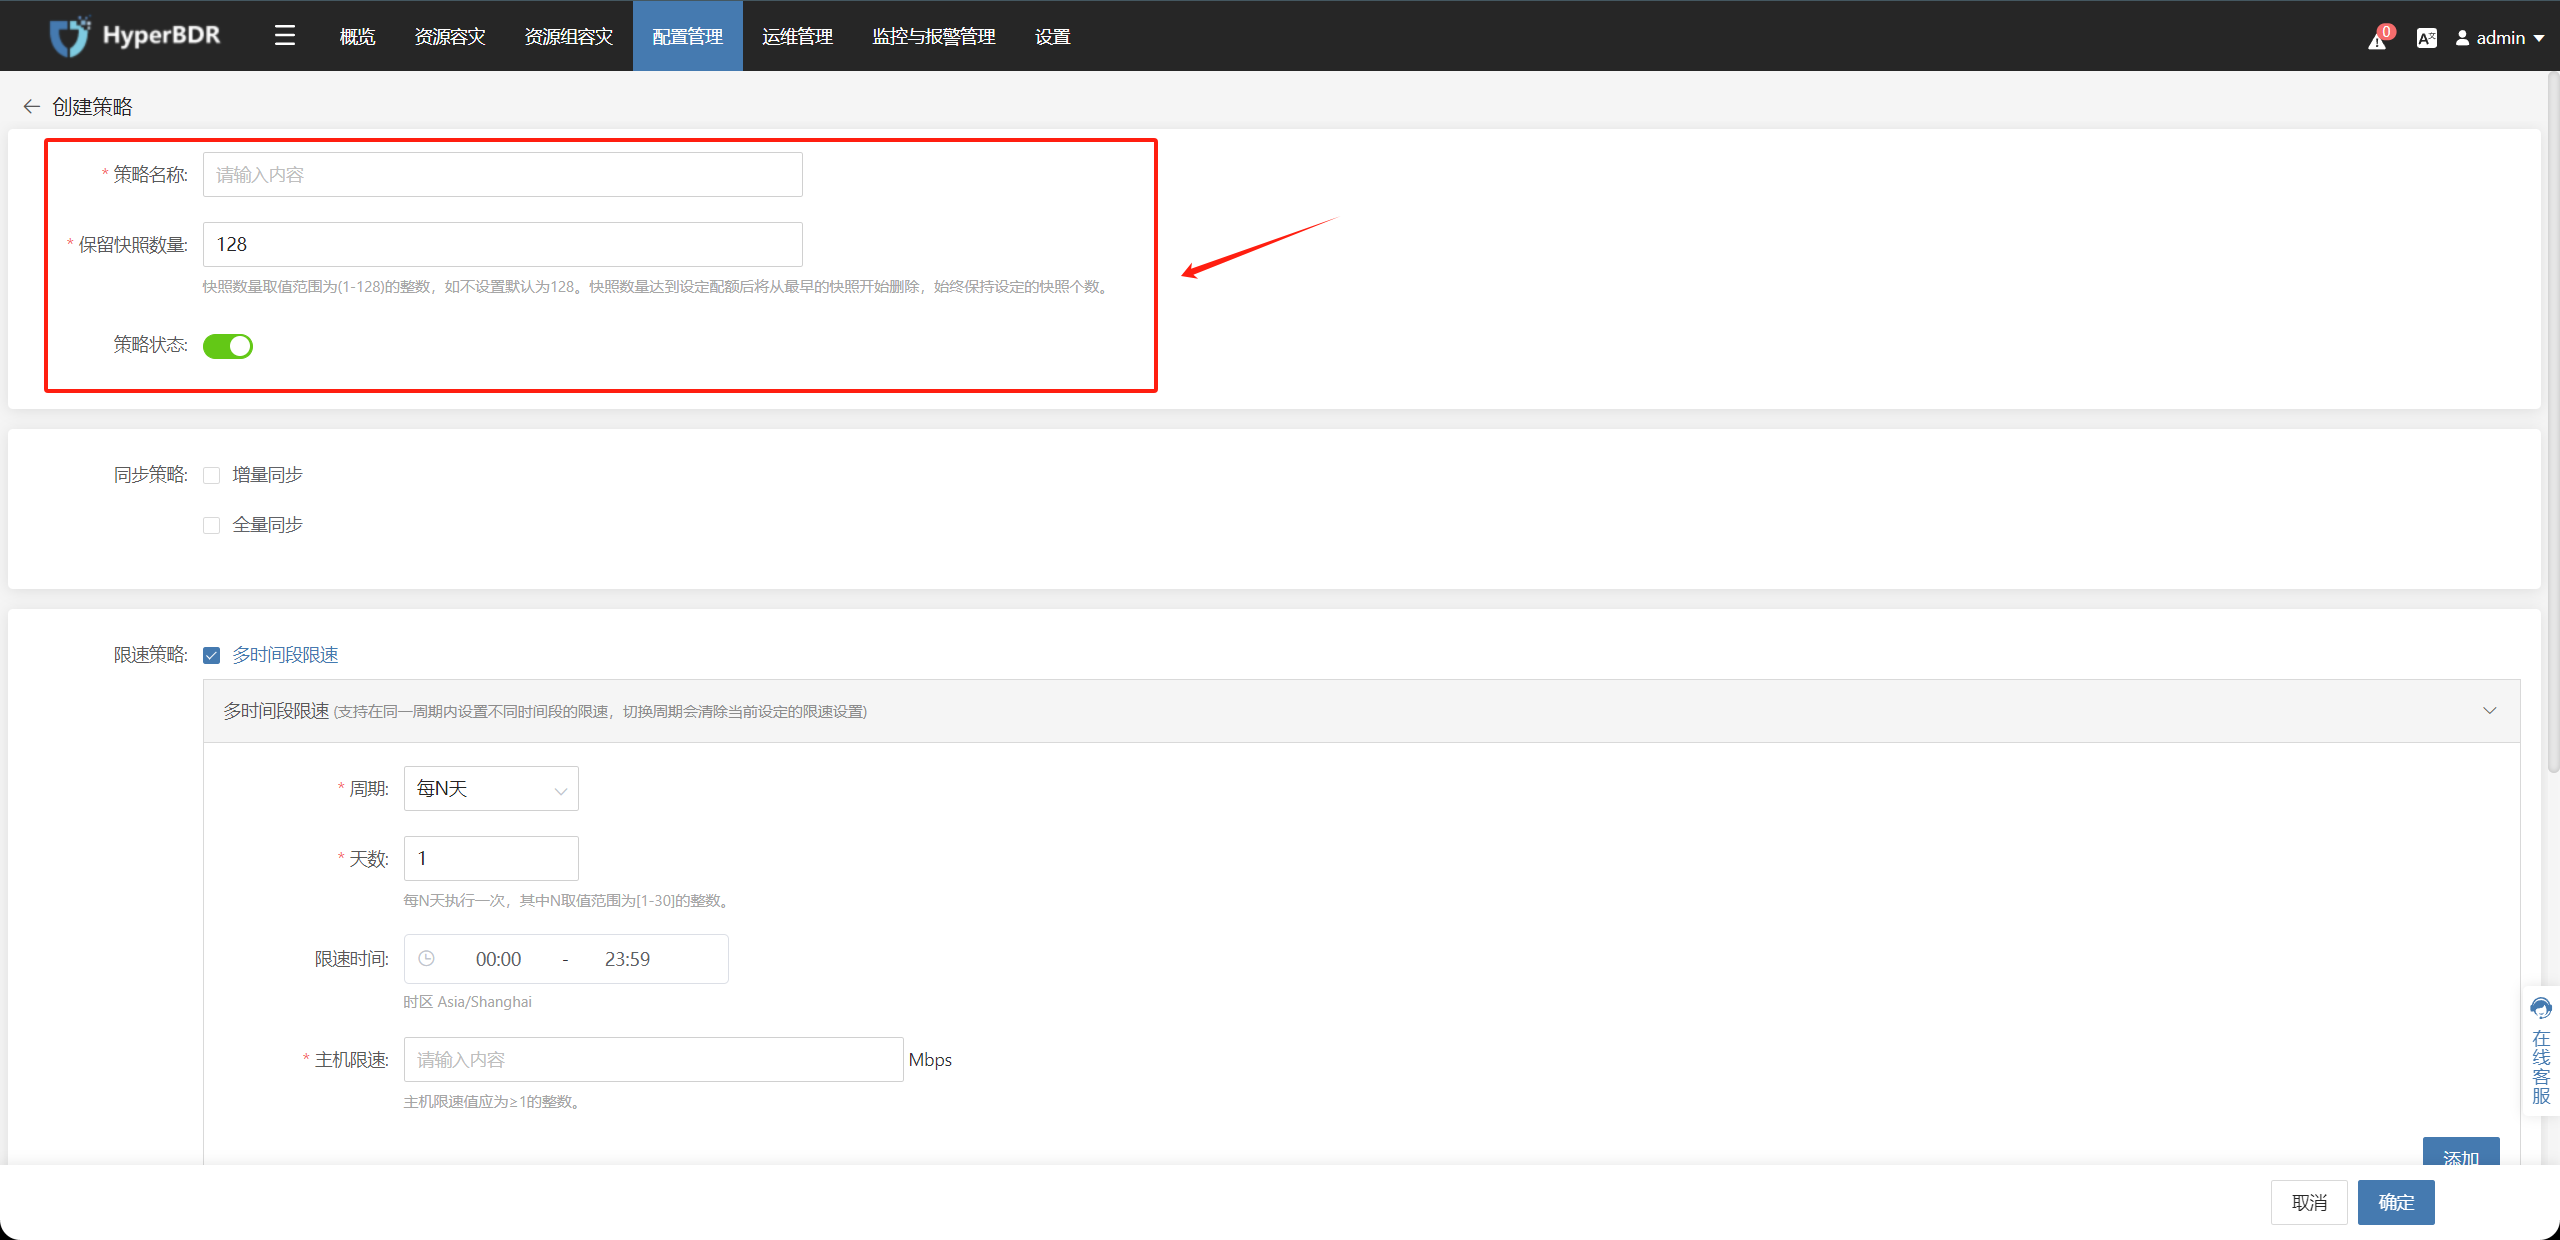Open the 监控与报警管理 menu
The image size is (2560, 1240).
click(x=934, y=36)
